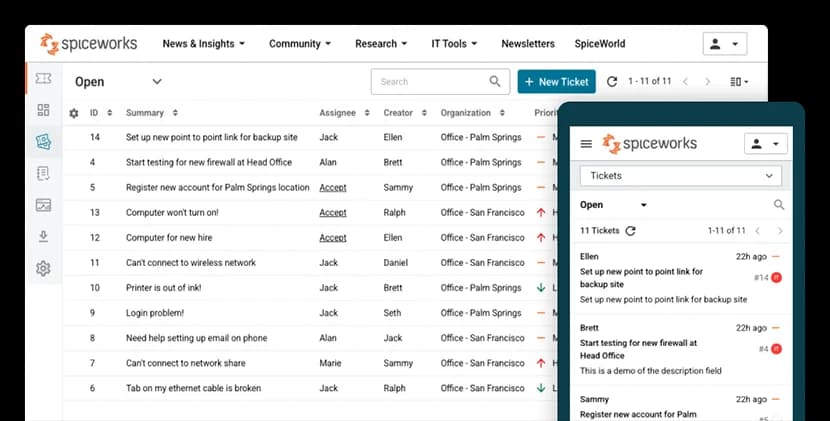Screen dimensions: 830x421
Task: Refresh the mobile 11 Tickets list
Action: click(x=630, y=230)
